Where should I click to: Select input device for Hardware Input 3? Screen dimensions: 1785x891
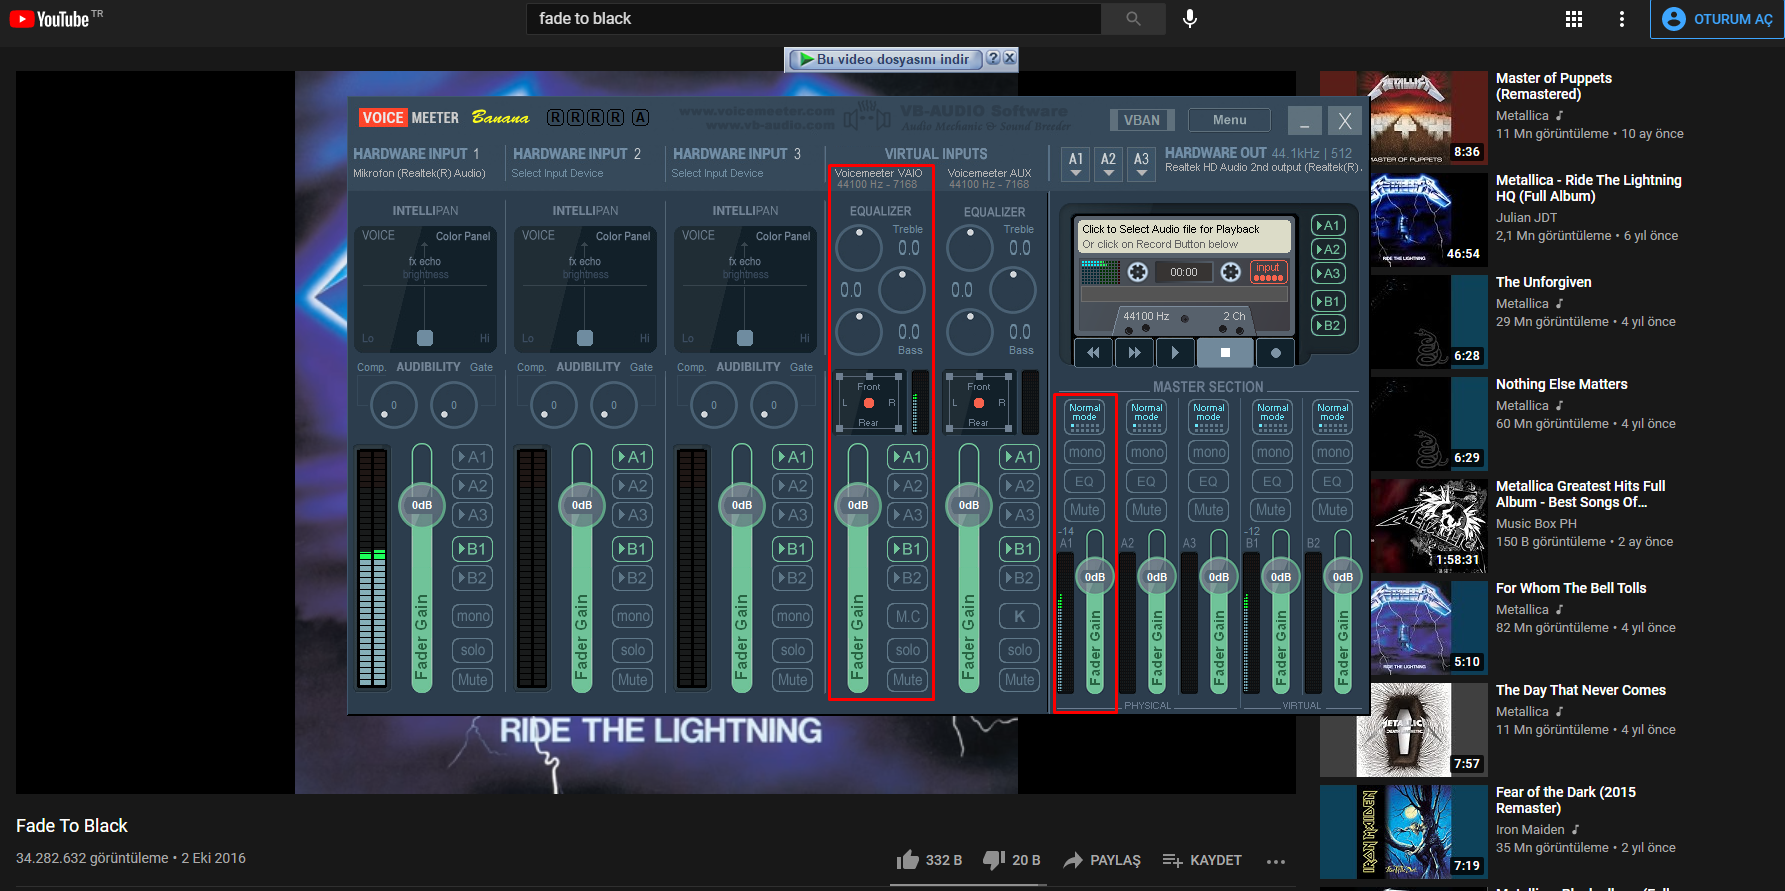[718, 174]
